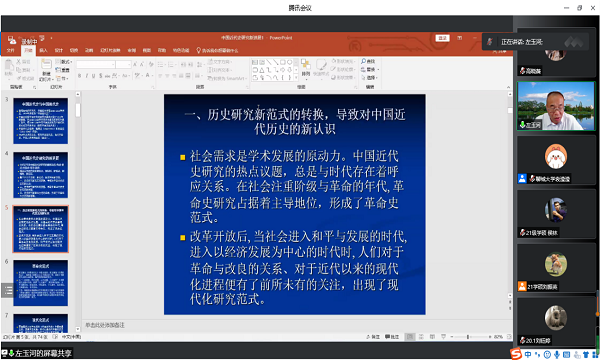Click the New Slide icon
The width and height of the screenshot is (600, 360).
46,70
